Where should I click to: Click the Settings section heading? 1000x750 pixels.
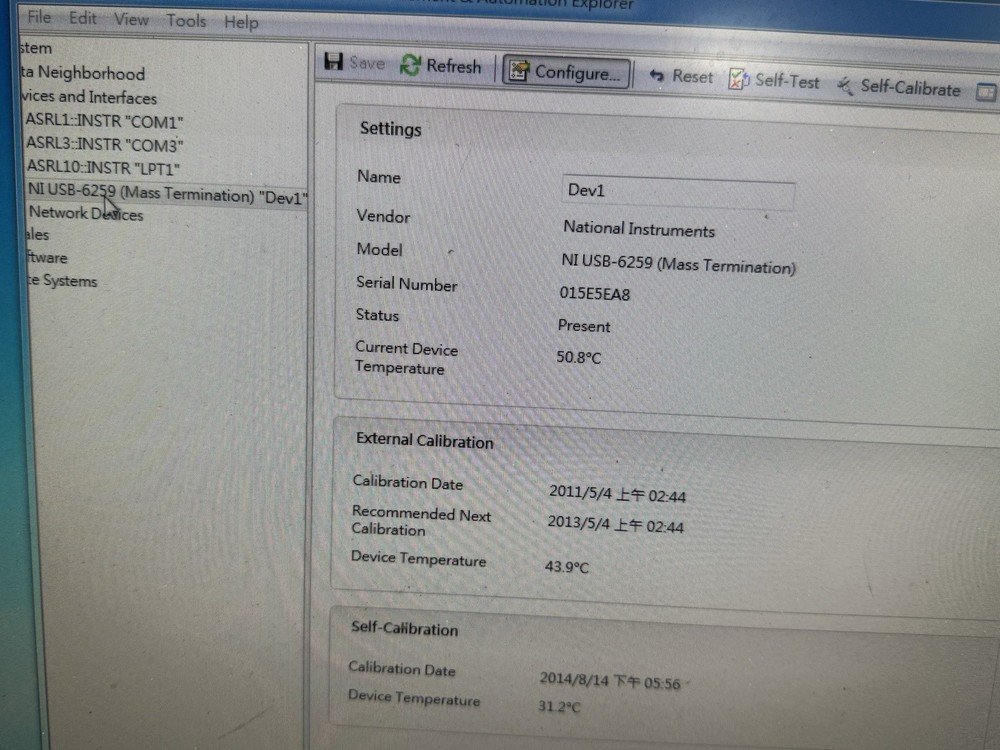pos(390,129)
